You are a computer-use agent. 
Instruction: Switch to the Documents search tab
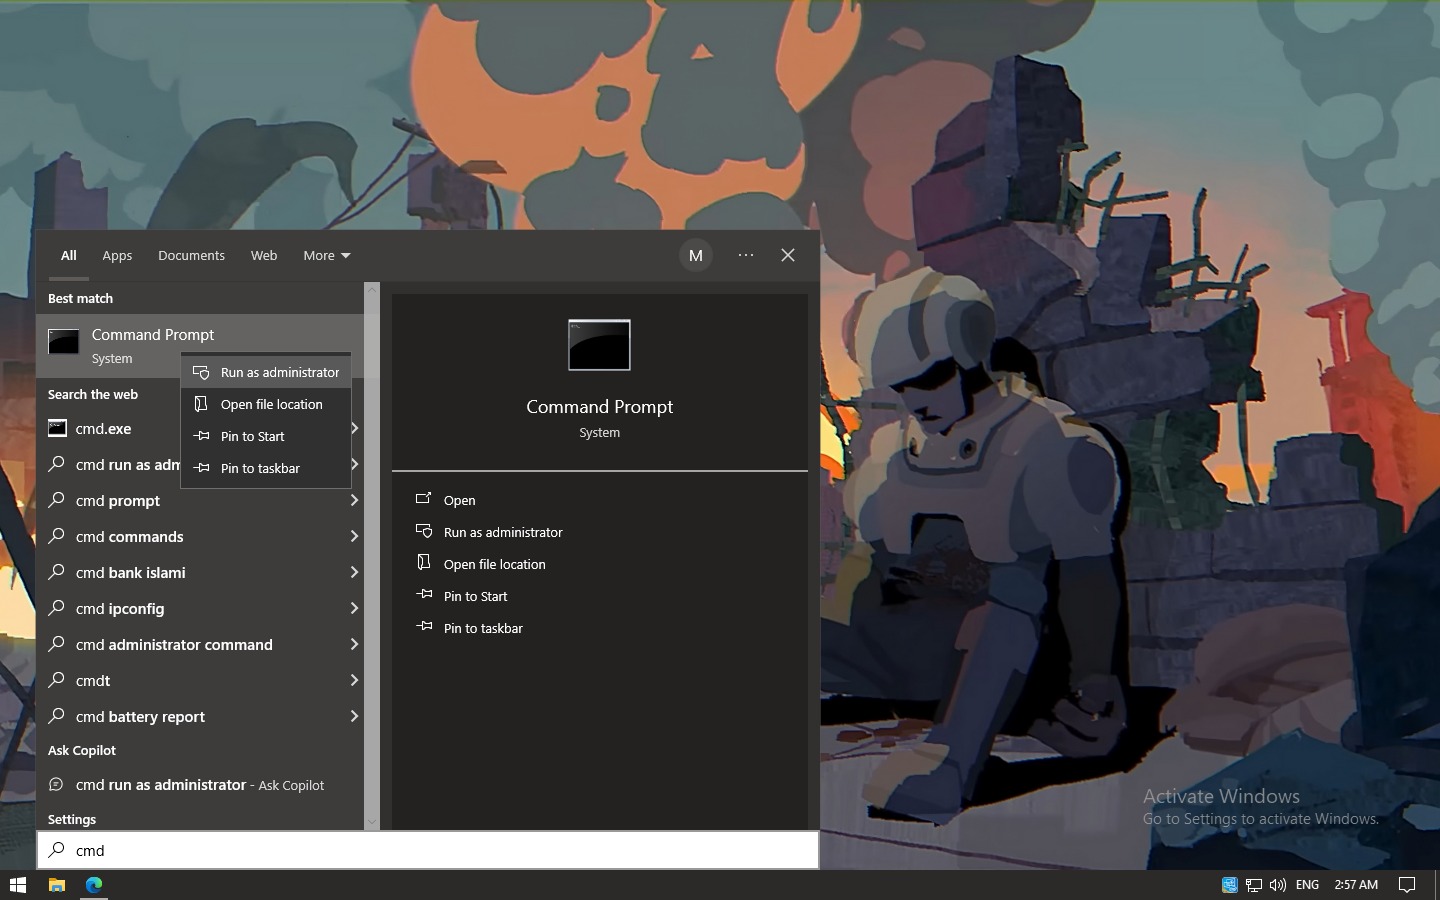tap(191, 256)
